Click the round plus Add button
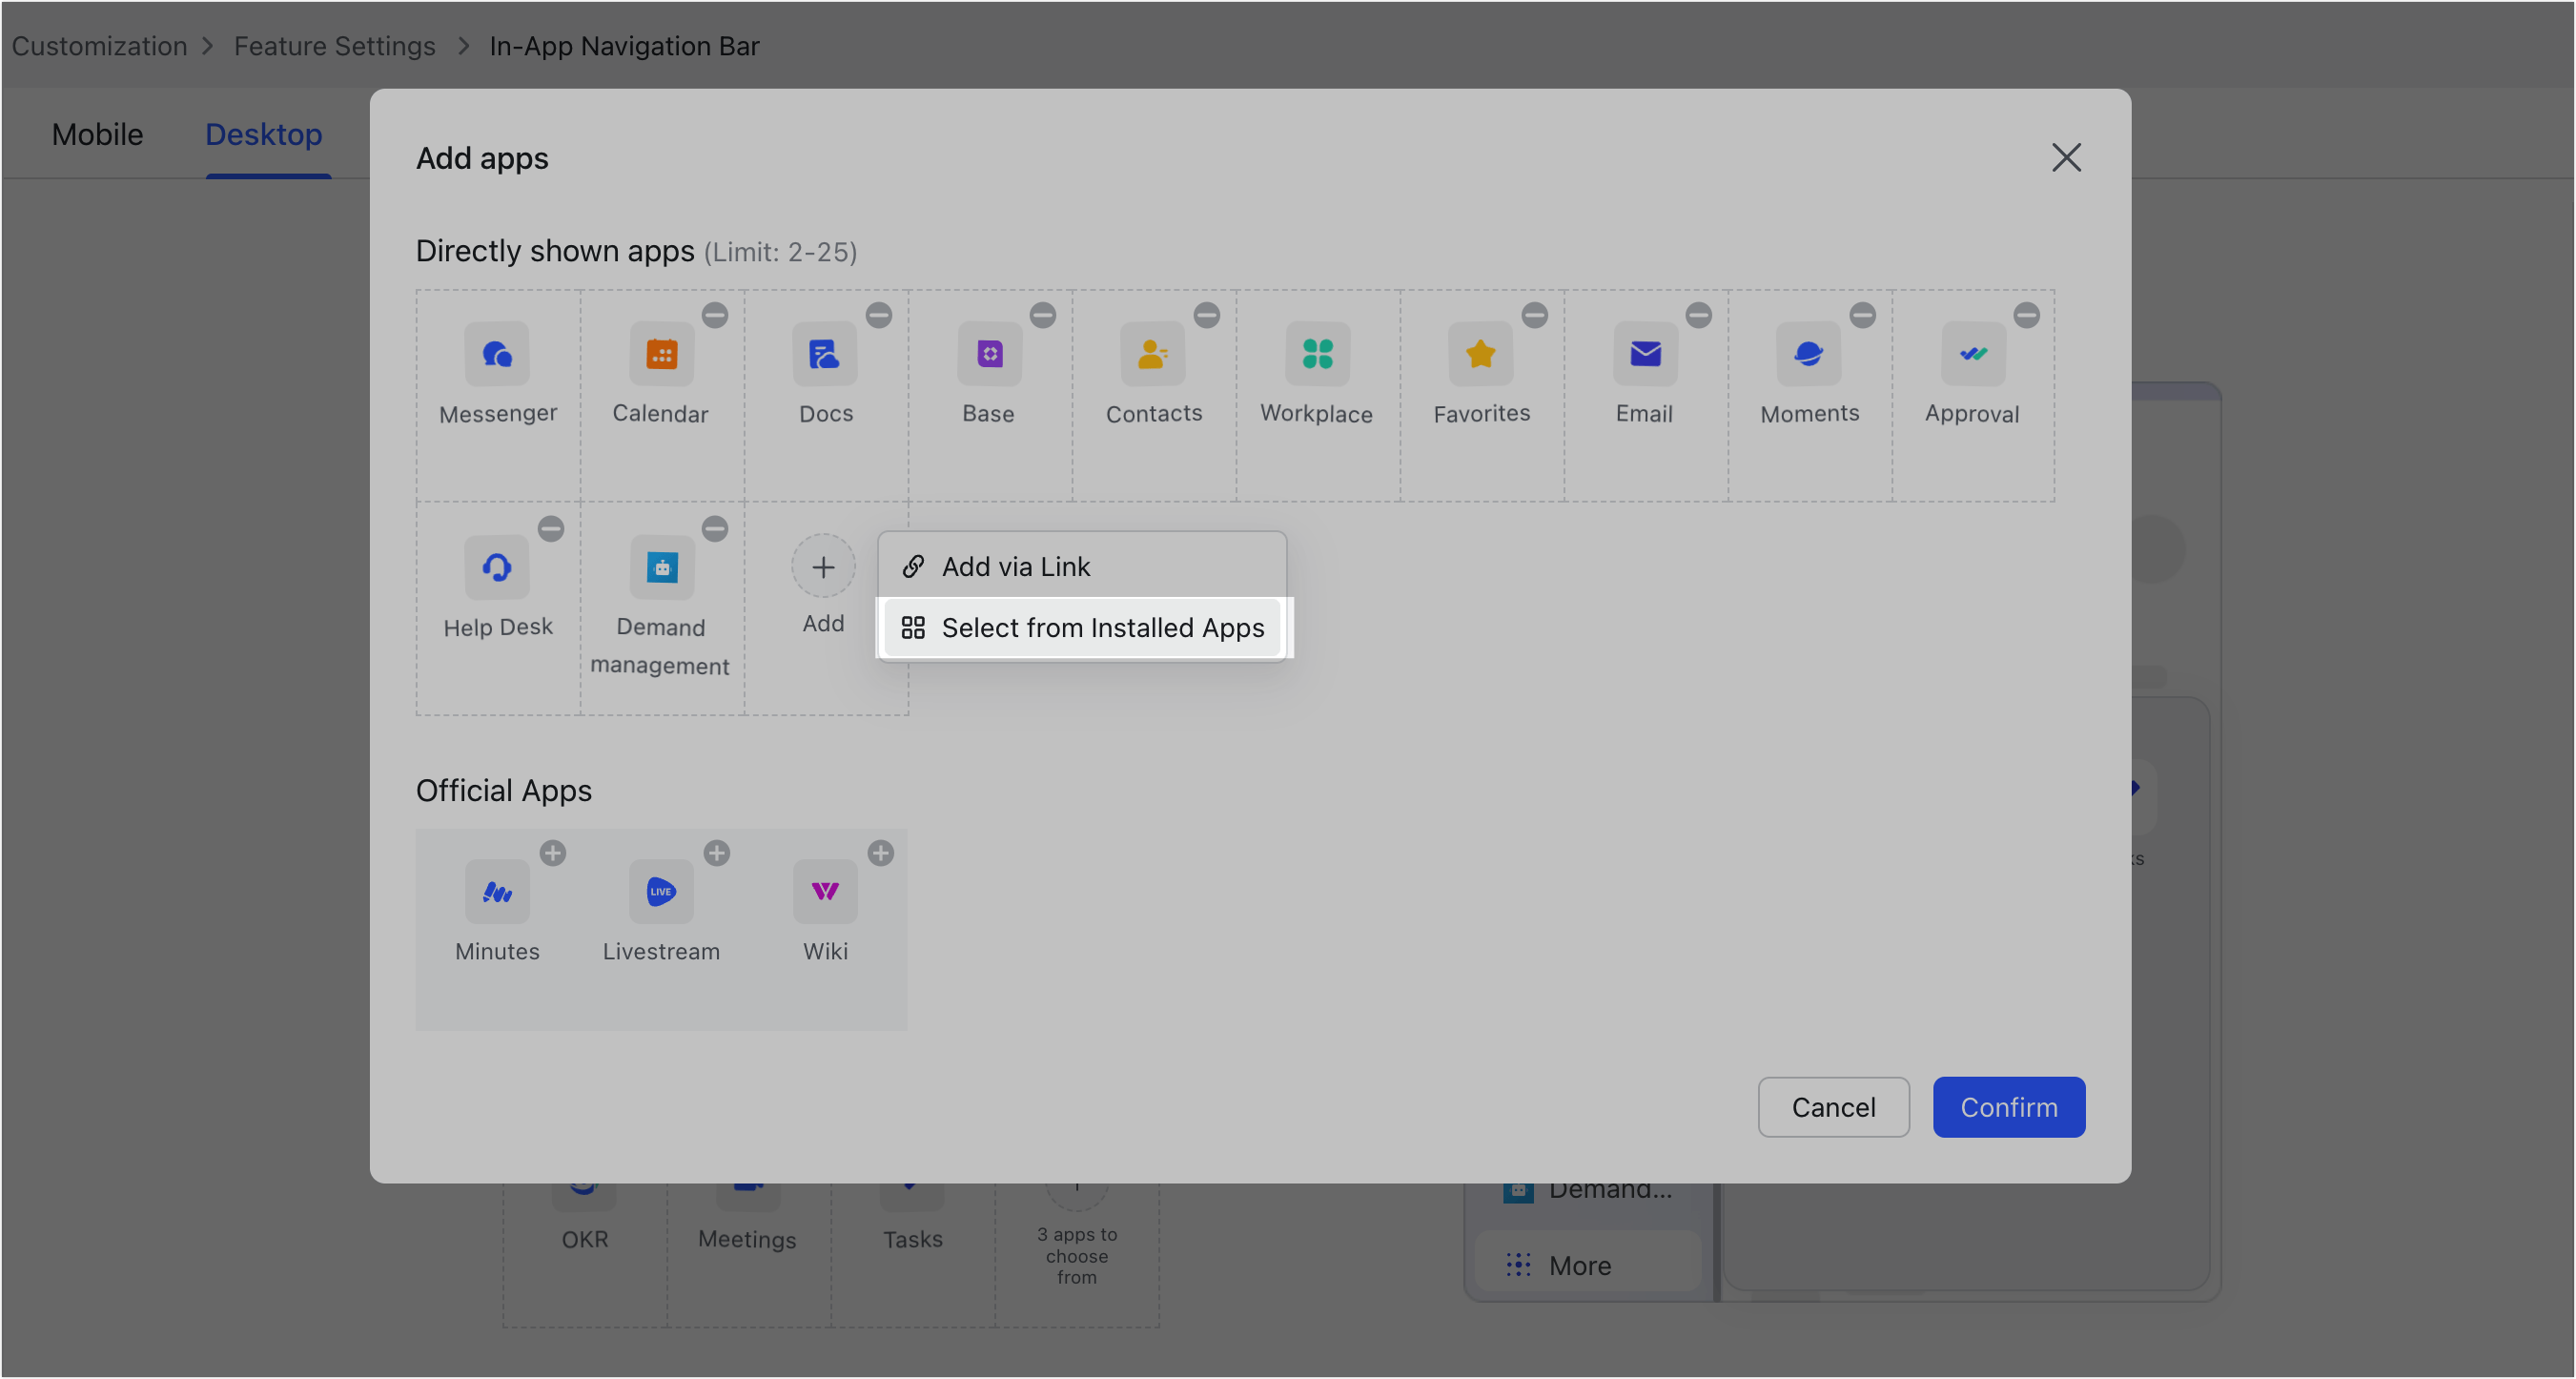Image resolution: width=2576 pixels, height=1379 pixels. click(823, 567)
